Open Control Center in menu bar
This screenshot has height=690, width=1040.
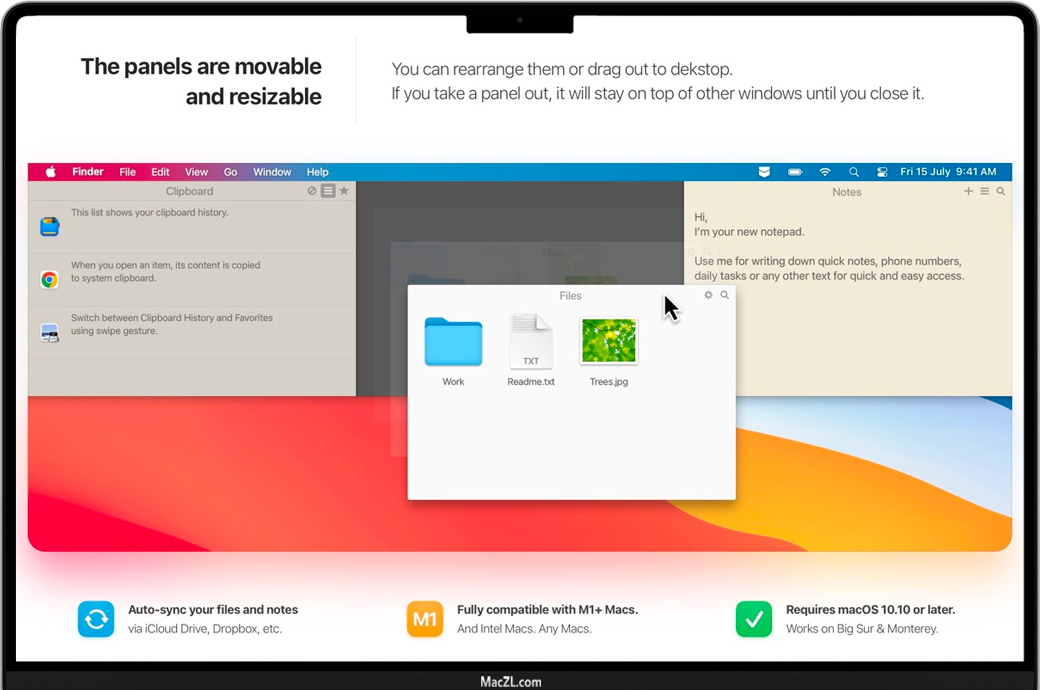point(882,172)
